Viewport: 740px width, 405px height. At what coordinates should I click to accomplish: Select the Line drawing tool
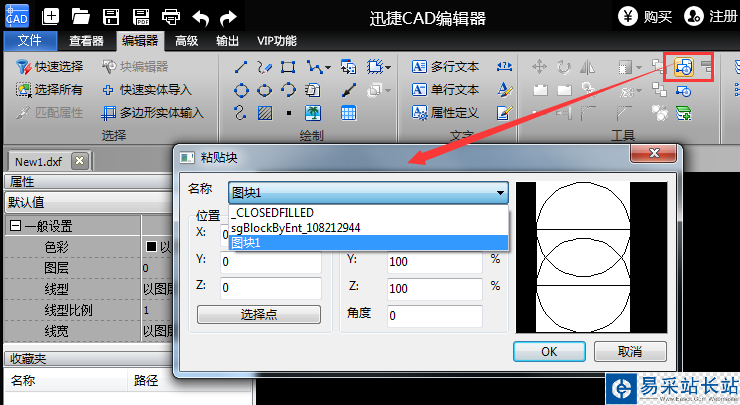click(x=241, y=67)
